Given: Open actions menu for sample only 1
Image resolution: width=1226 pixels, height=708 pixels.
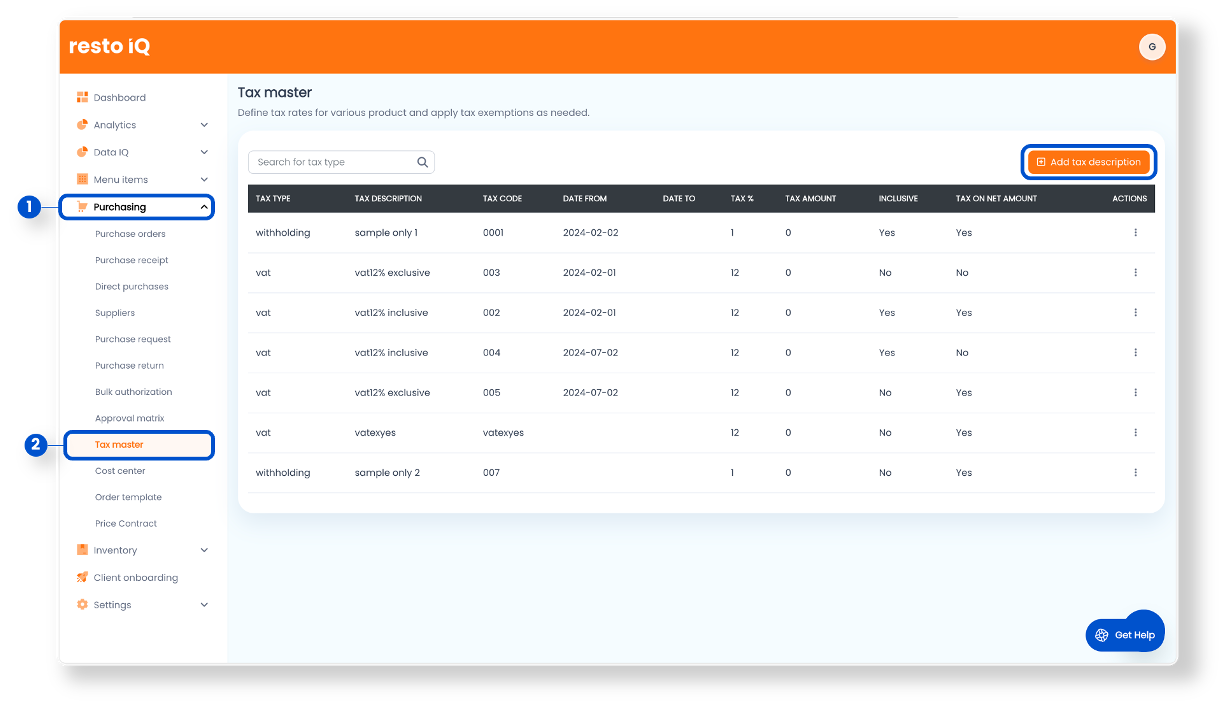Looking at the screenshot, I should pos(1135,233).
